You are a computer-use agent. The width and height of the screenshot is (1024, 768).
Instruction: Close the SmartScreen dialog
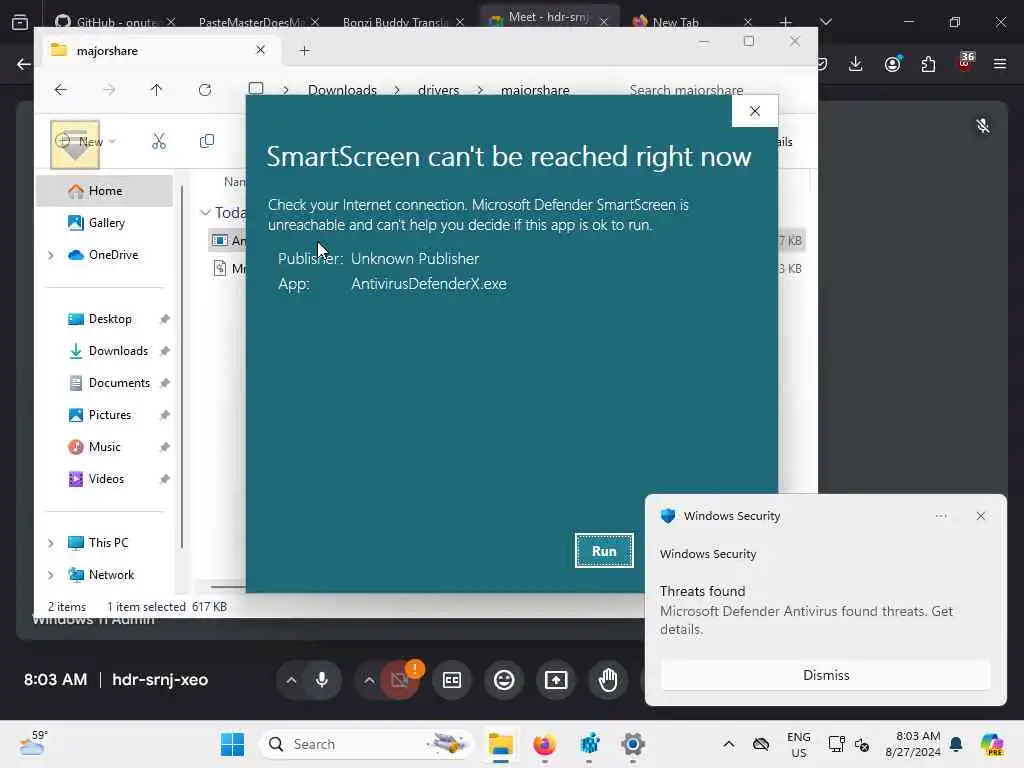755,111
